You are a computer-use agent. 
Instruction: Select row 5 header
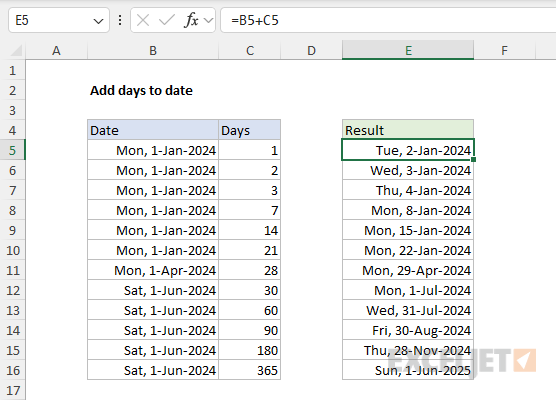coord(12,150)
